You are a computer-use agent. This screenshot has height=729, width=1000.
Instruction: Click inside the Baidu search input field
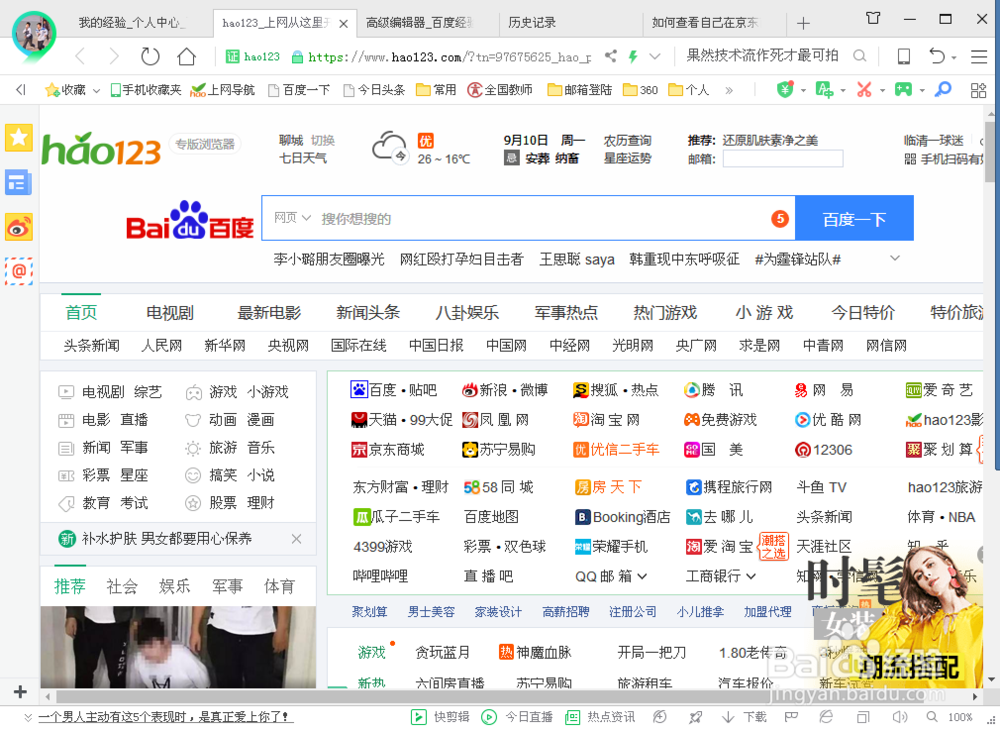(x=500, y=217)
